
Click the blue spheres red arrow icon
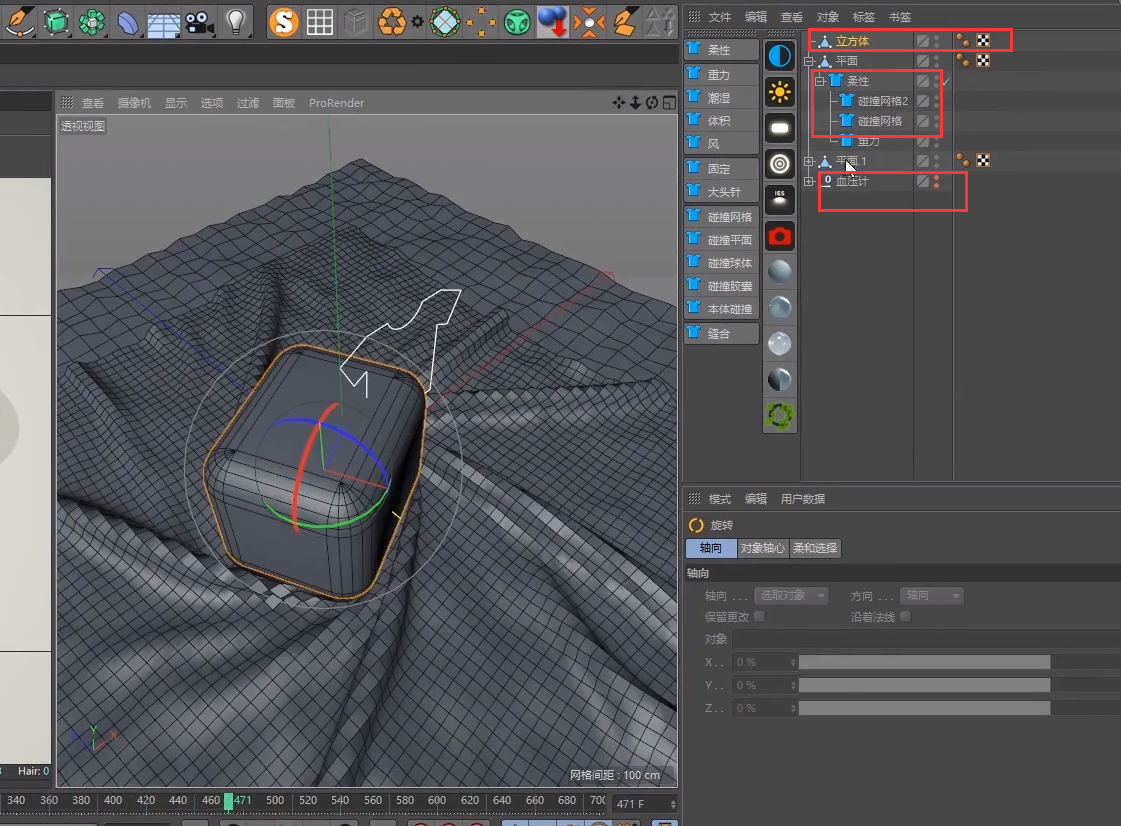552,21
